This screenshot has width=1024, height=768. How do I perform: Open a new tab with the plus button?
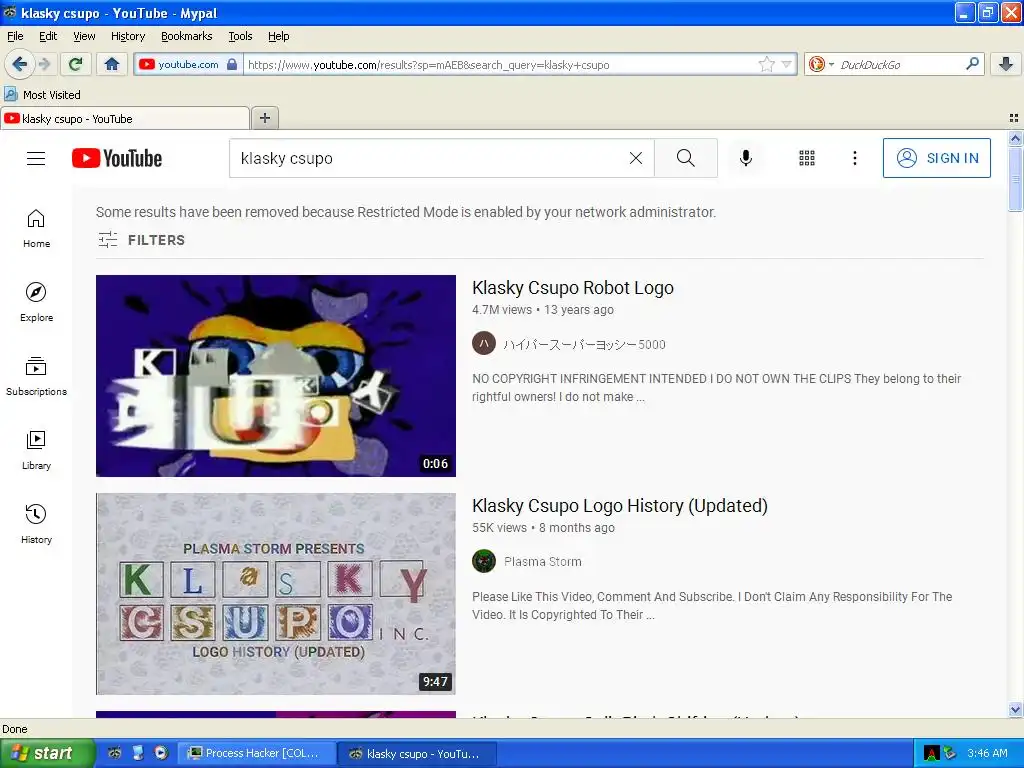pos(264,118)
